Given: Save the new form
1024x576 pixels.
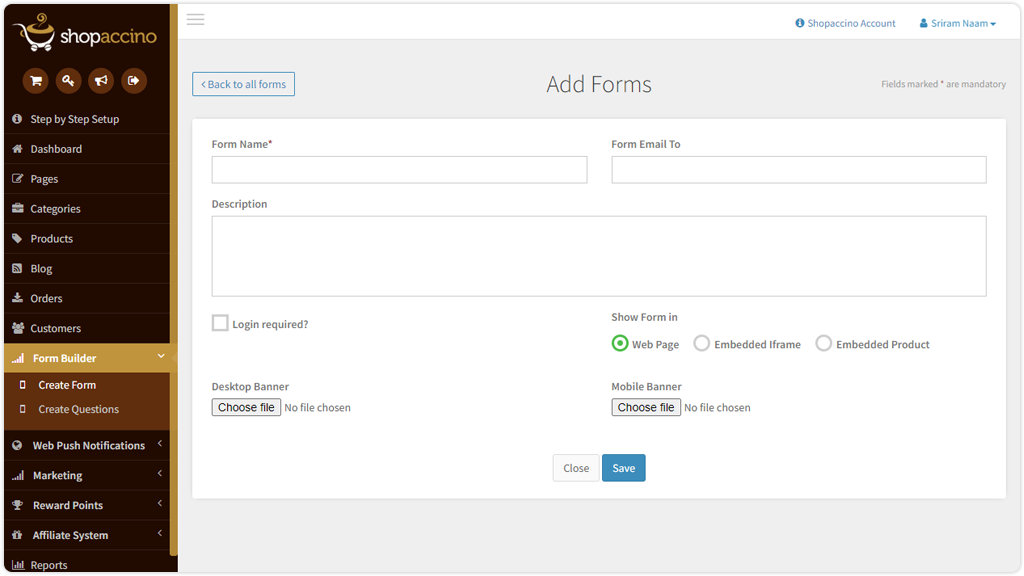Looking at the screenshot, I should pyautogui.click(x=623, y=467).
